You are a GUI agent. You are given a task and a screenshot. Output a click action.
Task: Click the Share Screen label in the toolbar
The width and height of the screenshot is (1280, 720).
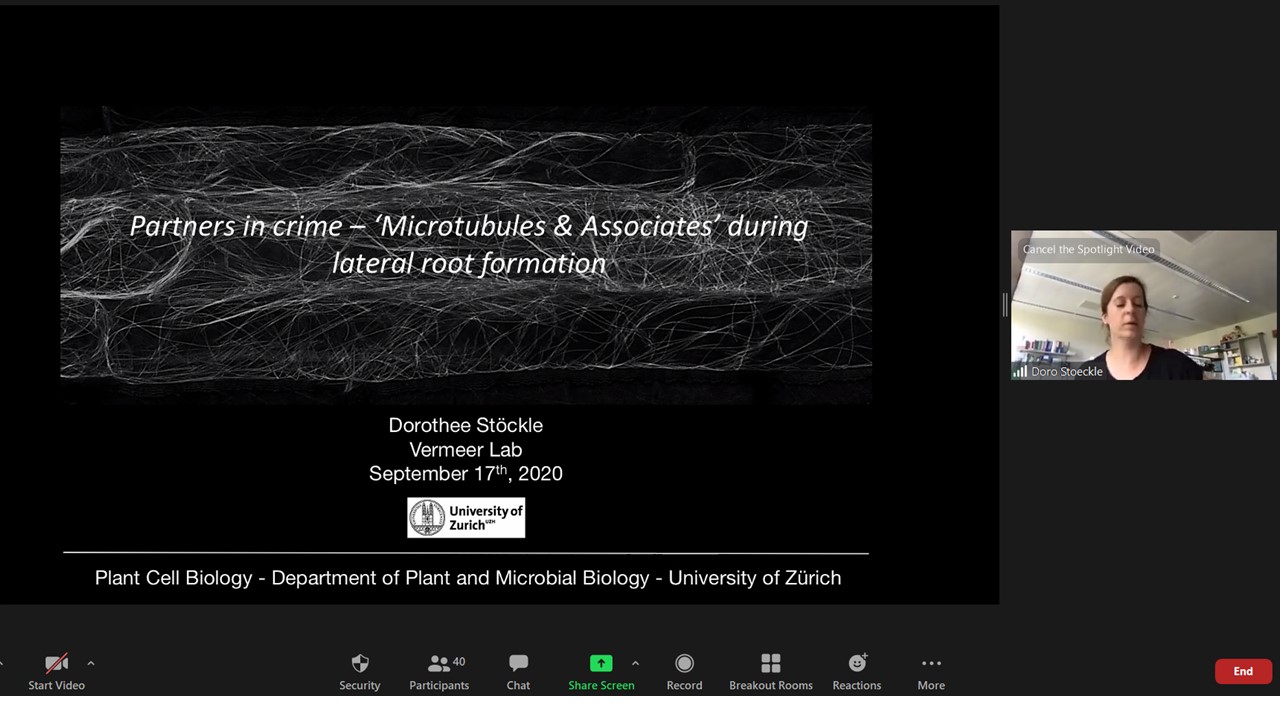[601, 685]
